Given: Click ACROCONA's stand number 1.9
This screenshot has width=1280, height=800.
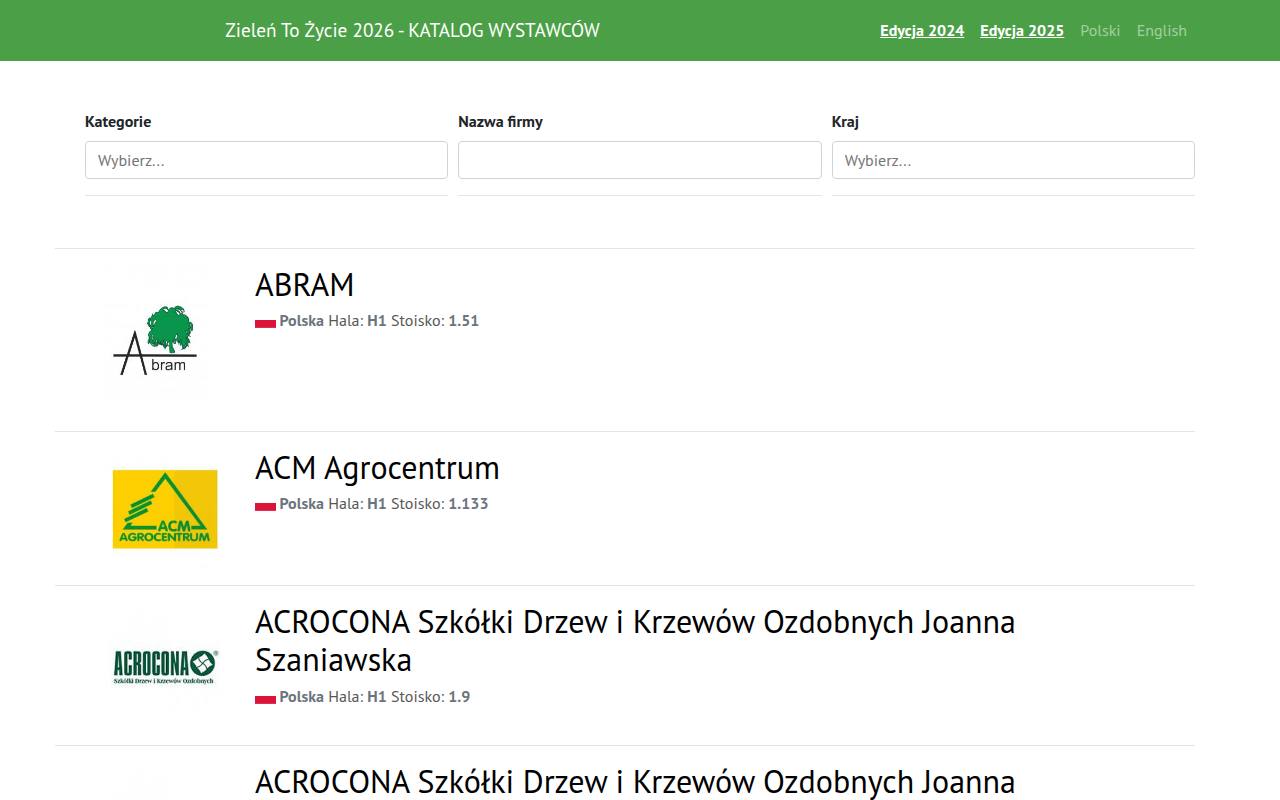Looking at the screenshot, I should point(459,697).
